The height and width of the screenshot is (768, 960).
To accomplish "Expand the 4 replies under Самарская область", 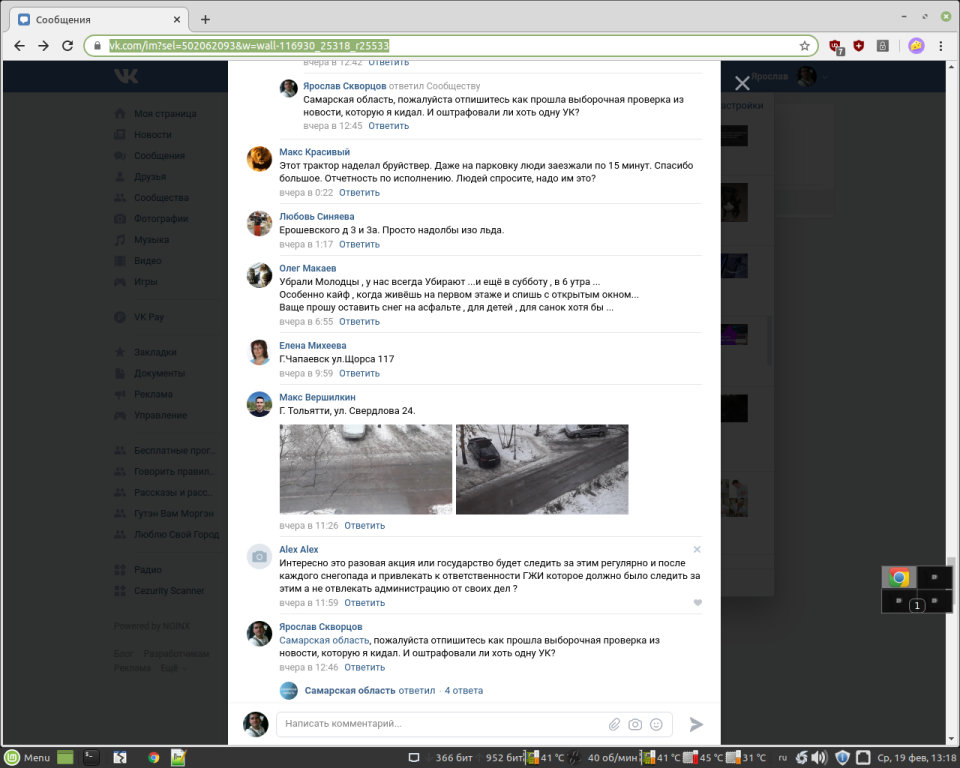I will (x=464, y=690).
